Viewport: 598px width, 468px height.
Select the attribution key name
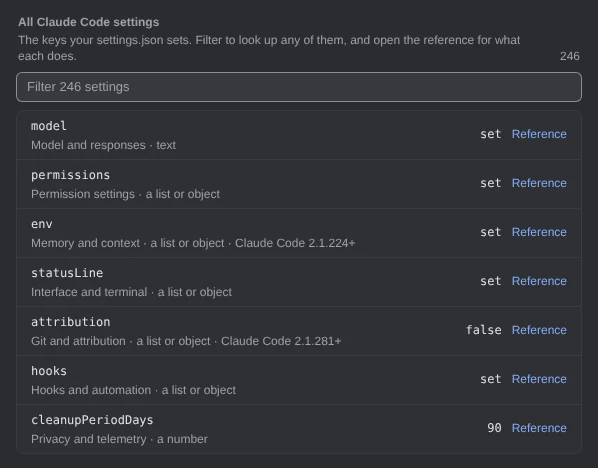pos(71,322)
